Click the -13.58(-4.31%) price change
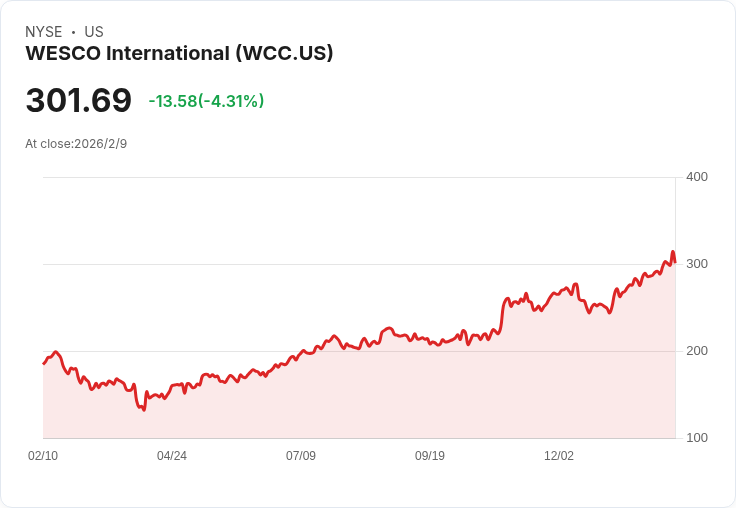 coord(206,101)
